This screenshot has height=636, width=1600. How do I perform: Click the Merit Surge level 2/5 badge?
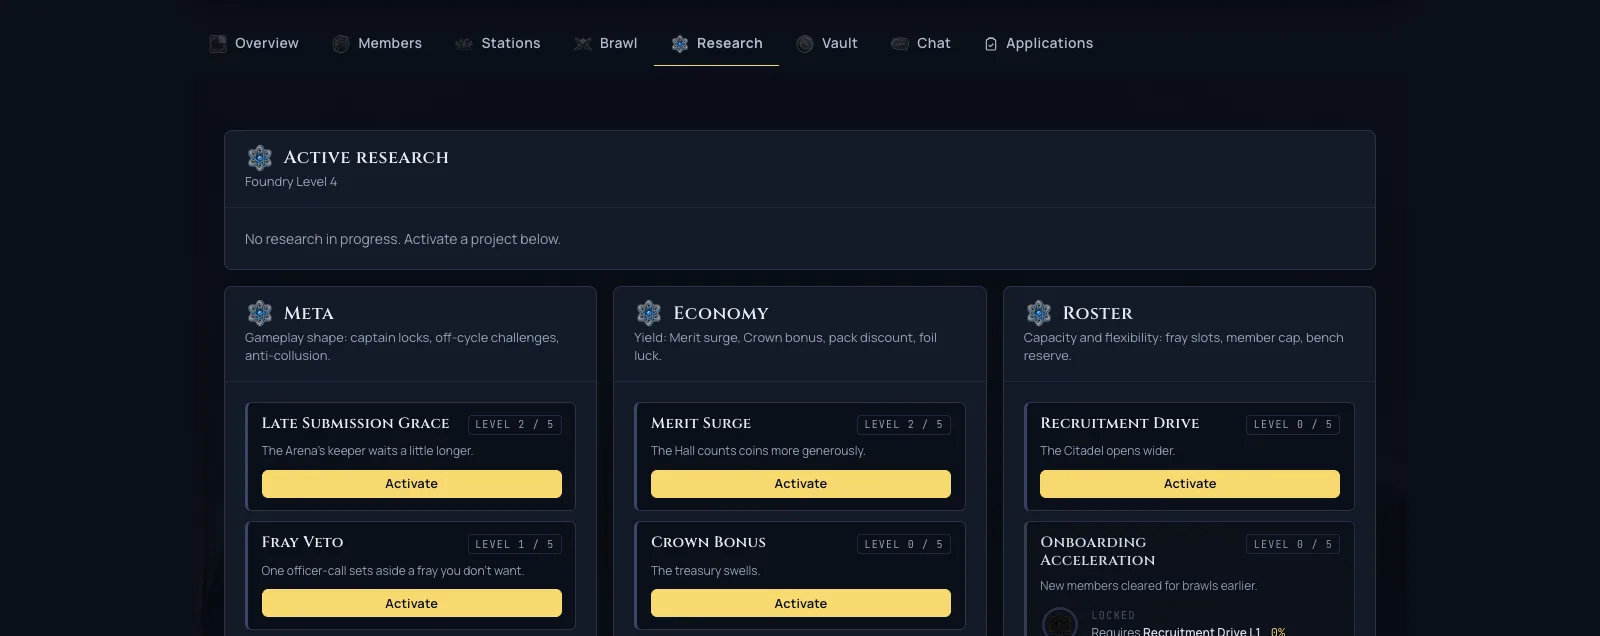pyautogui.click(x=904, y=425)
